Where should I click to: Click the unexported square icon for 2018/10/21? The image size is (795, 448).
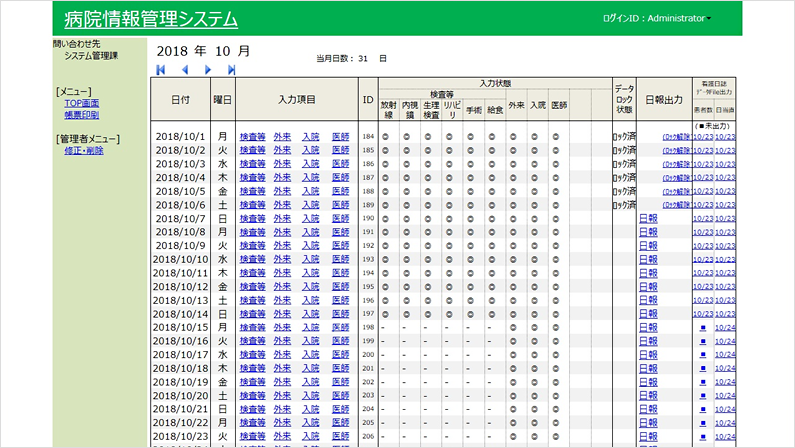(x=703, y=409)
